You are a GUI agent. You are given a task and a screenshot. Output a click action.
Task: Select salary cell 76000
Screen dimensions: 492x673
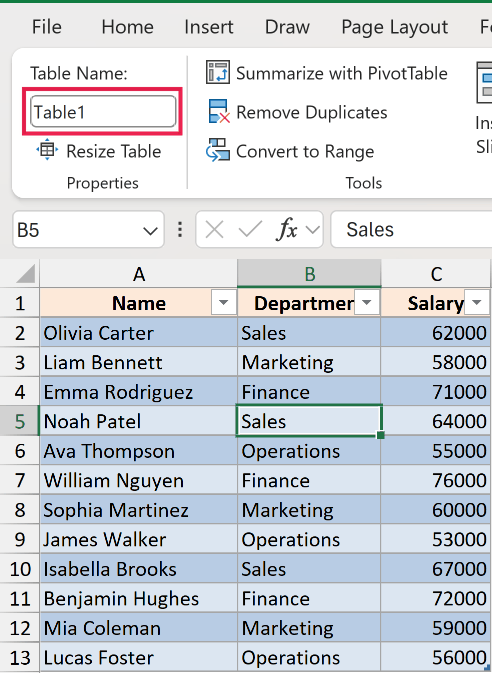(x=435, y=480)
